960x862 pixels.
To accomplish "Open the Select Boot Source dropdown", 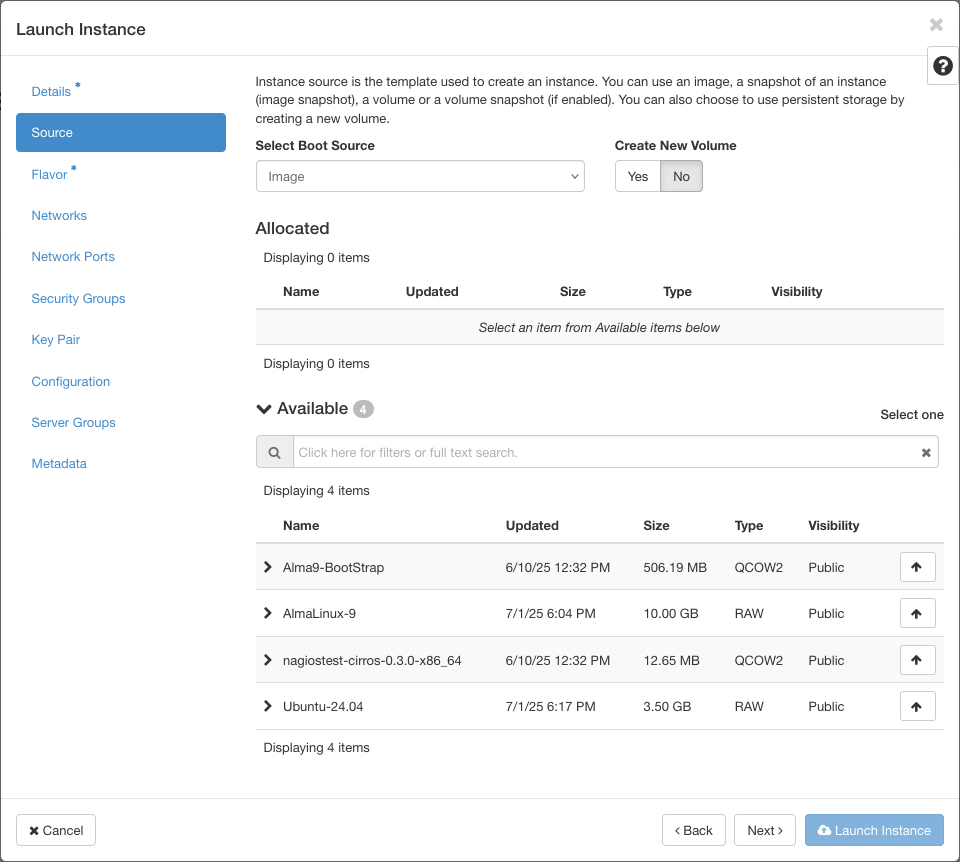I will pyautogui.click(x=420, y=176).
